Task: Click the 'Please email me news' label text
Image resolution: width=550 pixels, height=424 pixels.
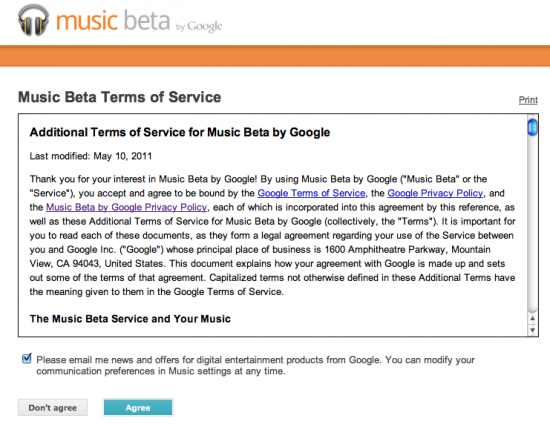Action: [x=255, y=365]
